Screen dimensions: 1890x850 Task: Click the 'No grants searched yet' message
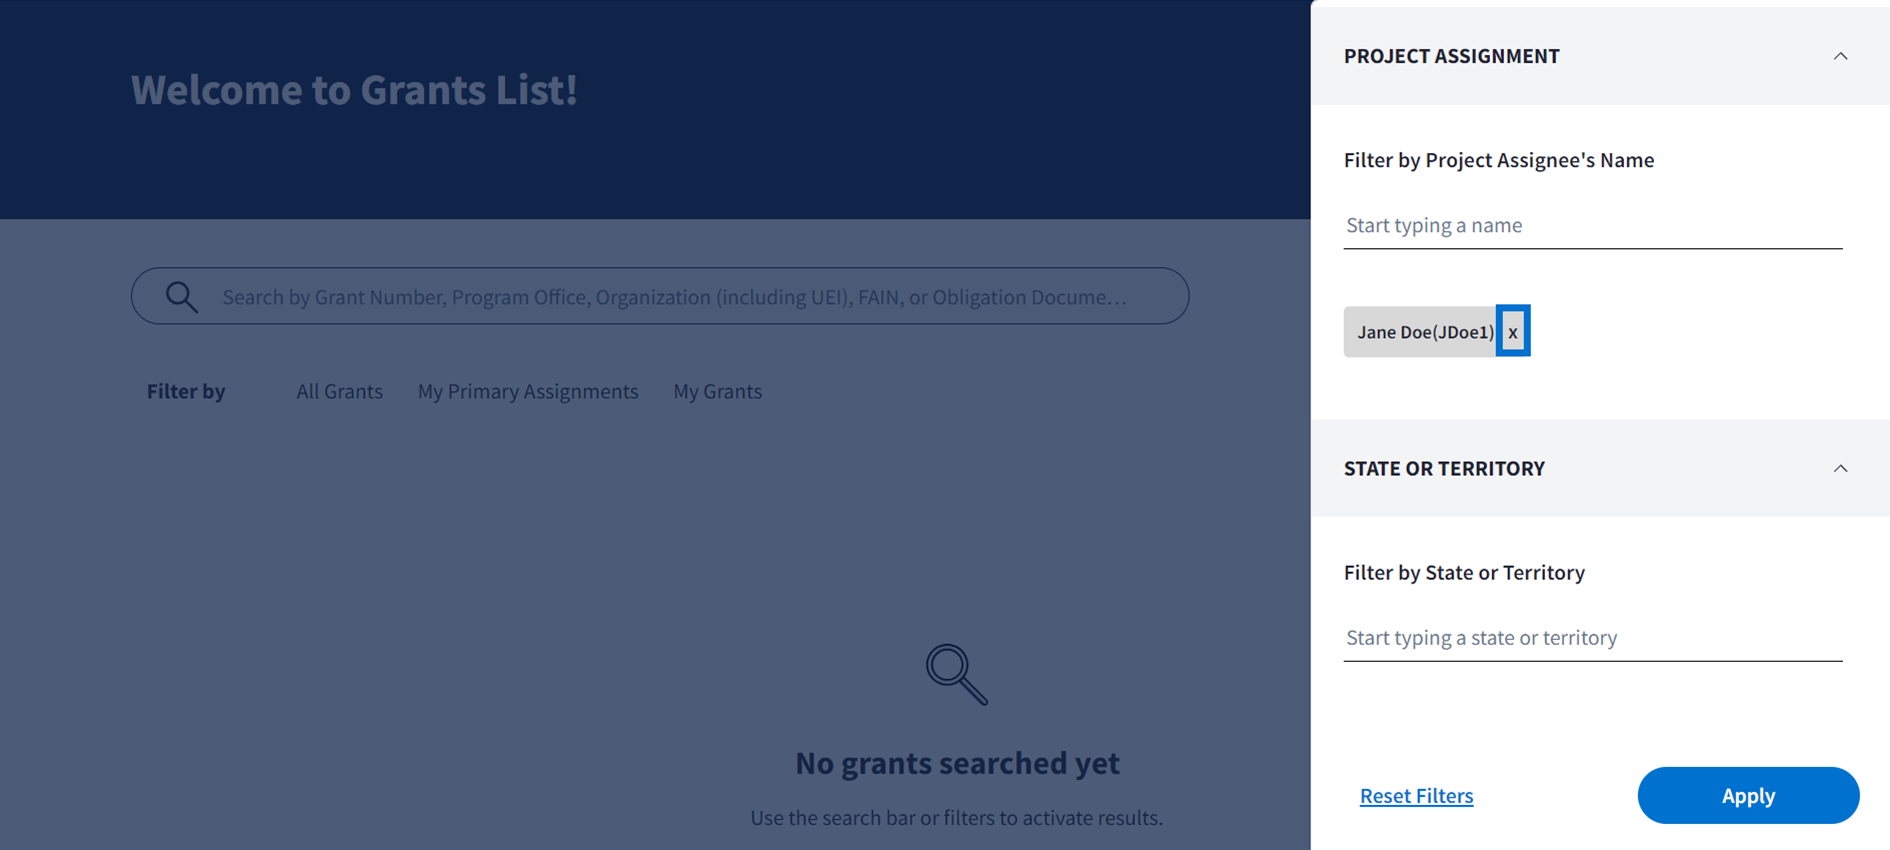[957, 763]
